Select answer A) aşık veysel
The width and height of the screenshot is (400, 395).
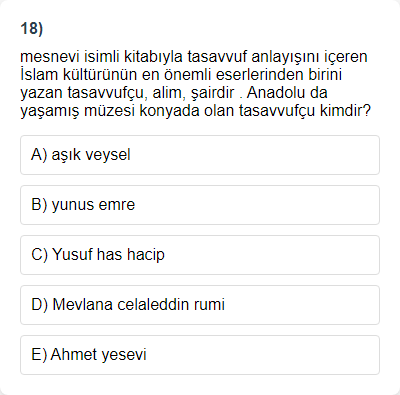tap(200, 155)
